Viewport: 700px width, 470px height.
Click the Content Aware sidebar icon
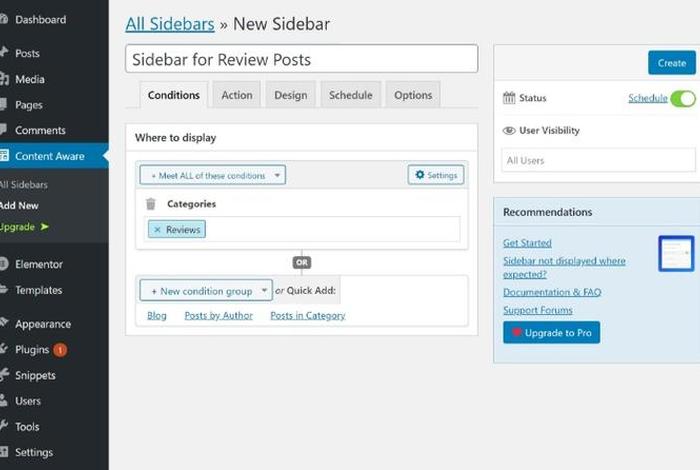[x=4, y=156]
